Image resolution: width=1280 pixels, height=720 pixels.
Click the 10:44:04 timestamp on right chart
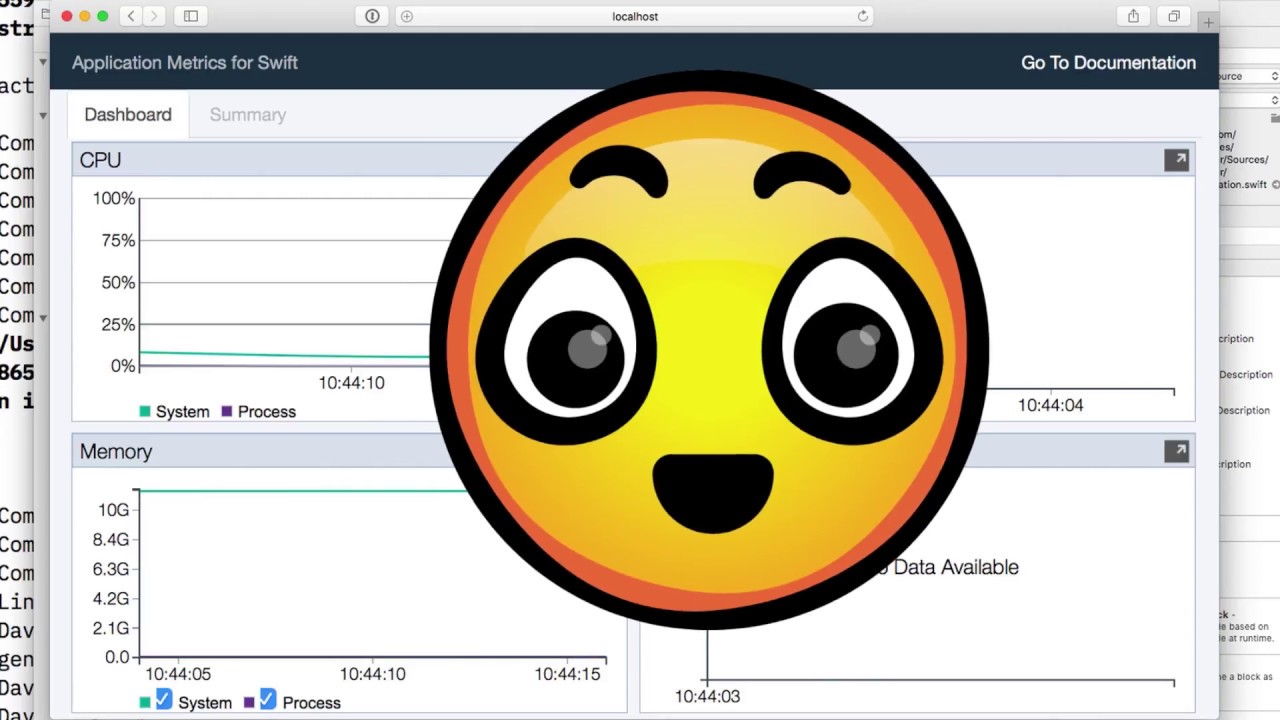click(x=1051, y=405)
